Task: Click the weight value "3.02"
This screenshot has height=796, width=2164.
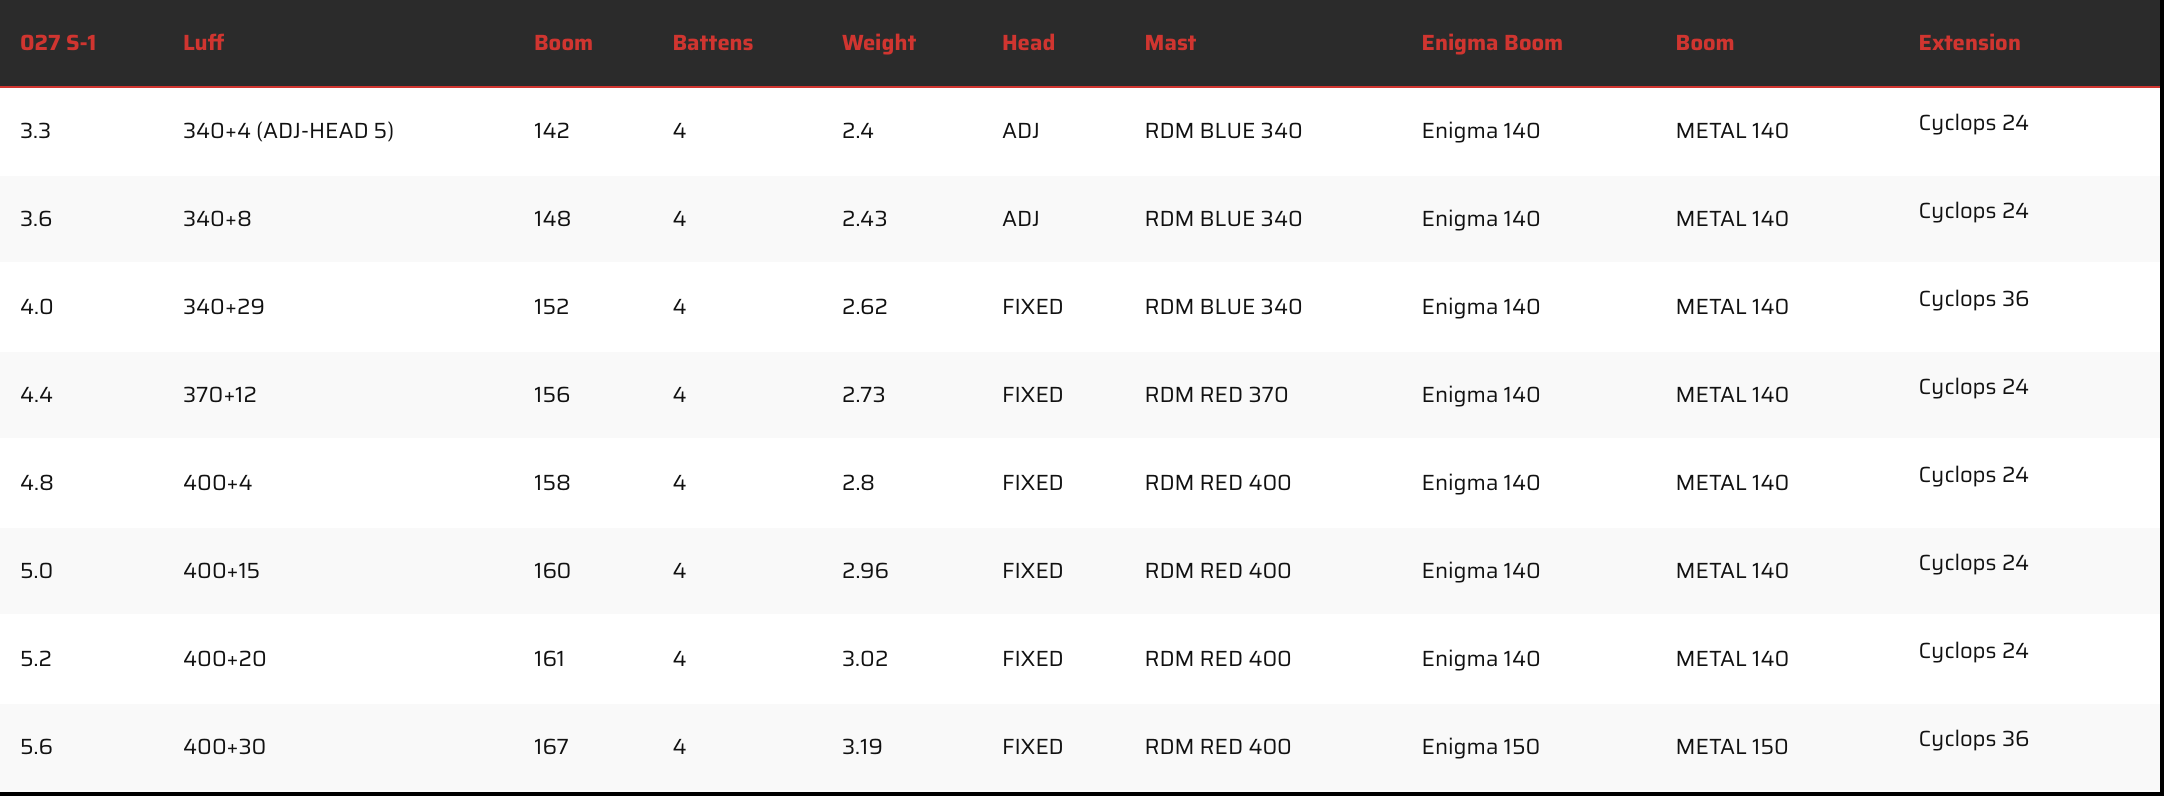Action: pyautogui.click(x=865, y=659)
